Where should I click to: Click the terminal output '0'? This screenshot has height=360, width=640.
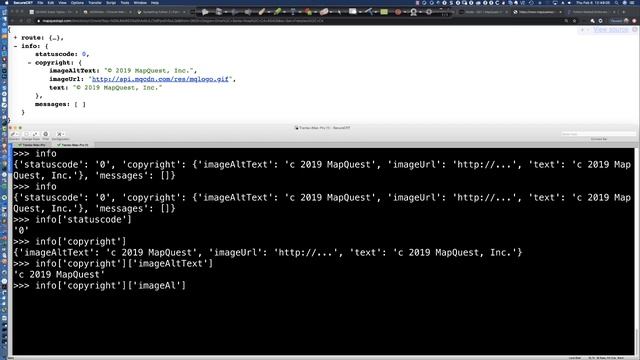21,231
